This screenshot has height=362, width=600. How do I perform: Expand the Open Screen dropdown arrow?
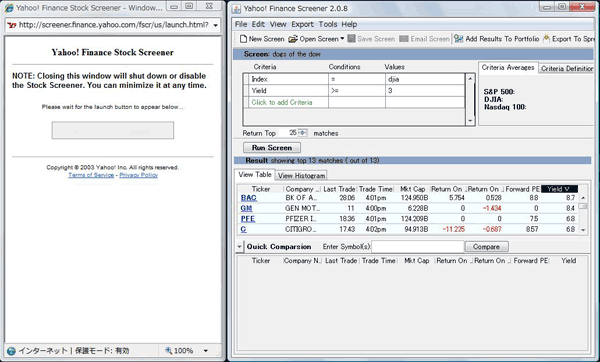click(x=342, y=38)
